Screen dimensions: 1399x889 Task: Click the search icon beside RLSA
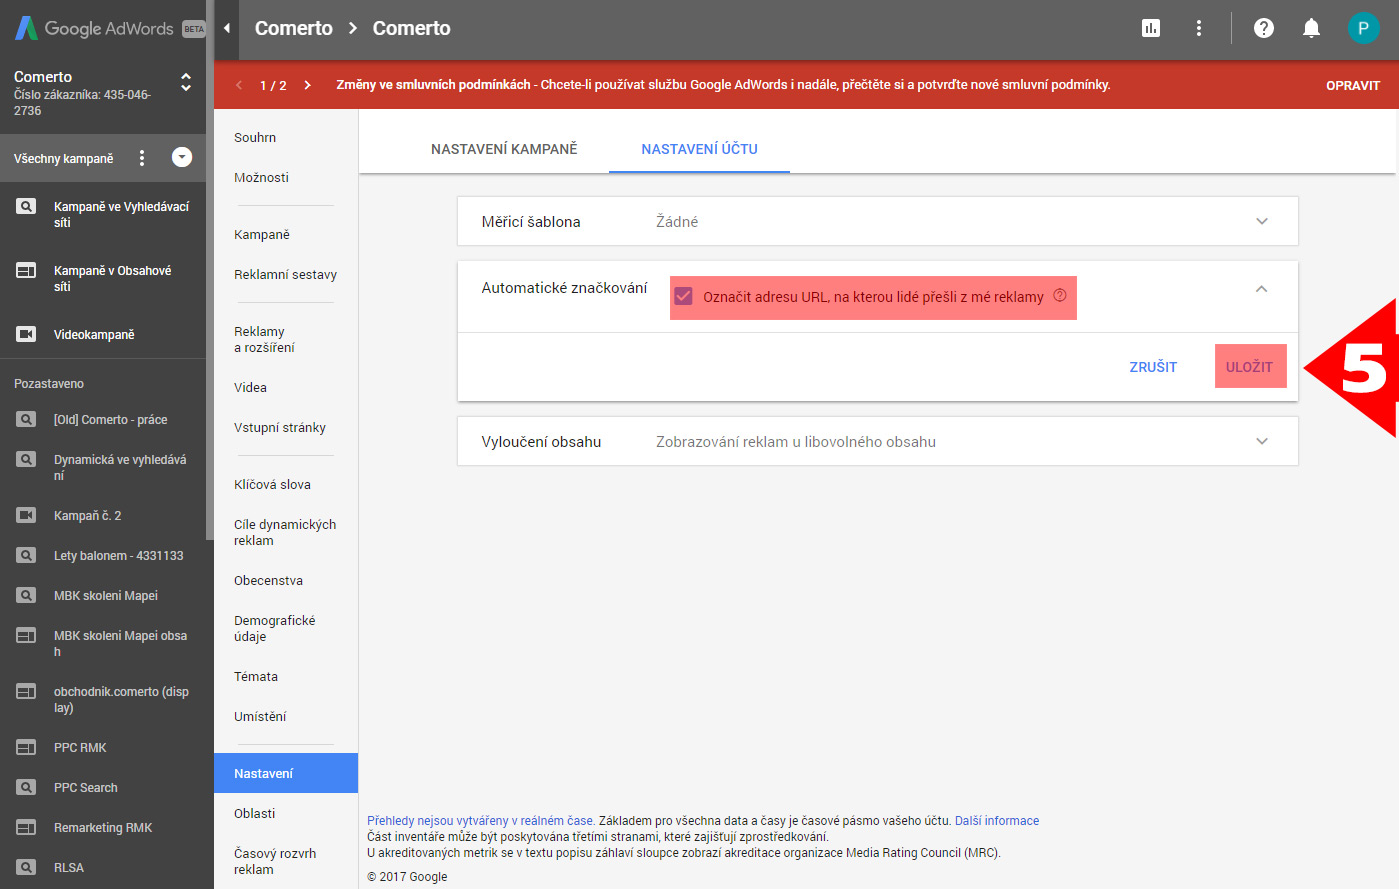coord(26,867)
